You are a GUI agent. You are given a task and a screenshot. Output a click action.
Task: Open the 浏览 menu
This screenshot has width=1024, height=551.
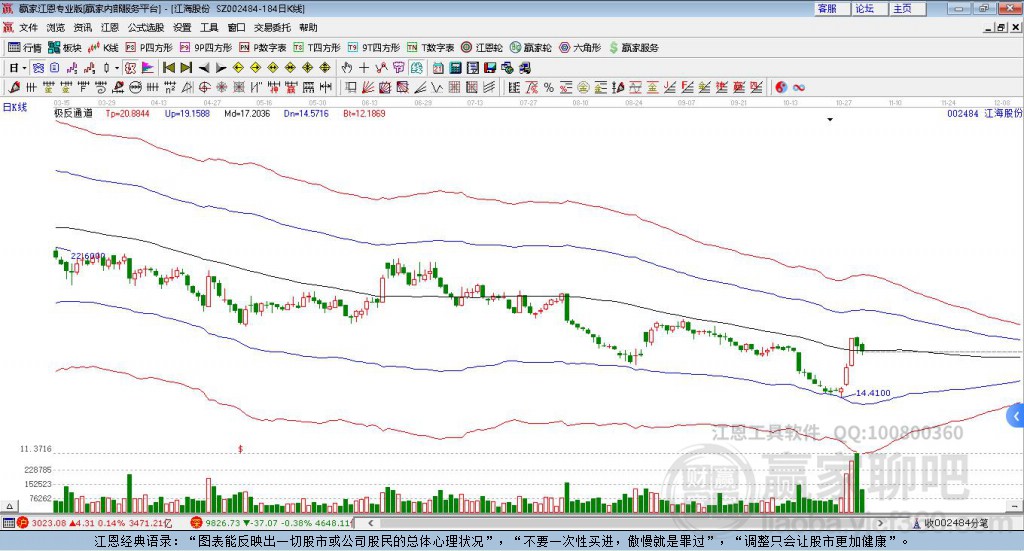(56, 27)
